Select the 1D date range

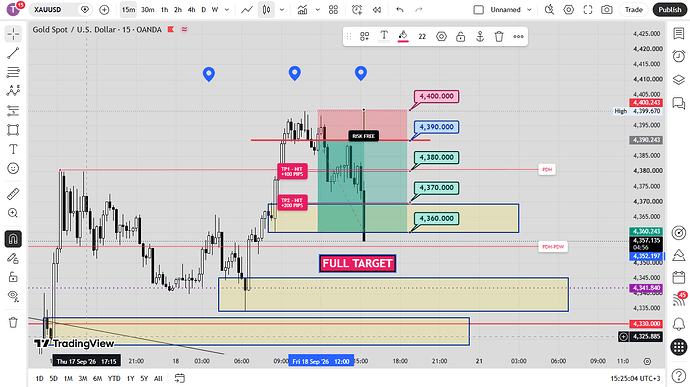[39, 378]
